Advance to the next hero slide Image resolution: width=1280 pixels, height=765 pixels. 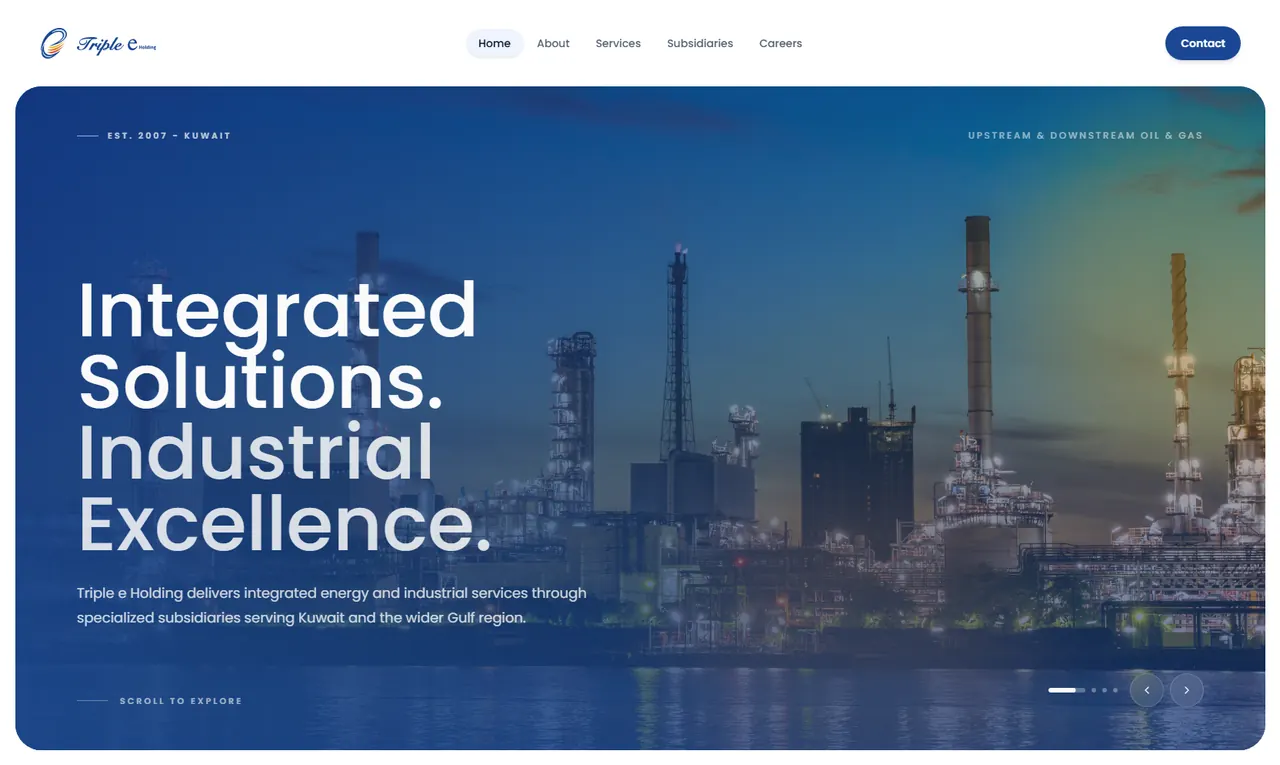click(x=1187, y=690)
